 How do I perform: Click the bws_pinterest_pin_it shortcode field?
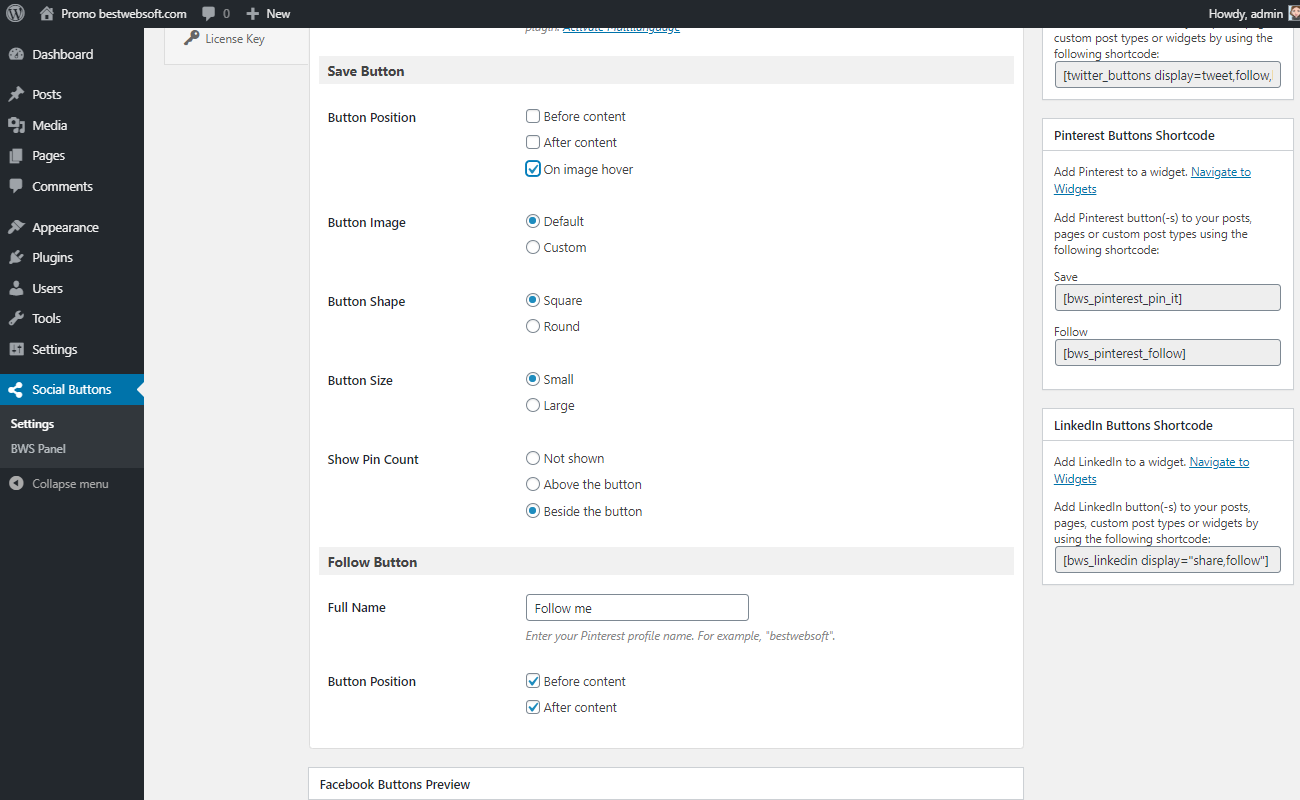tap(1168, 298)
